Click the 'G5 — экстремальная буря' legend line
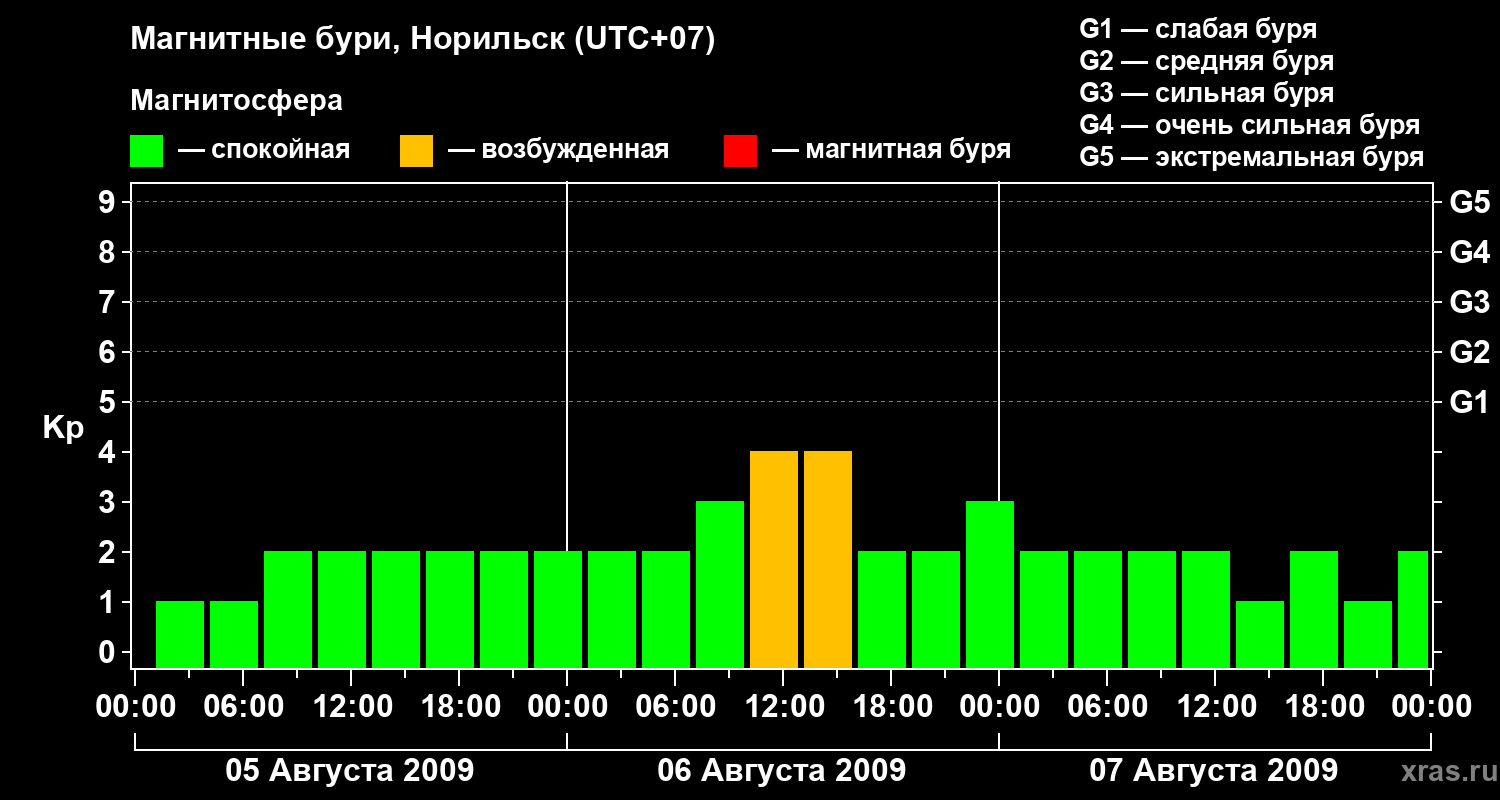 [1251, 157]
